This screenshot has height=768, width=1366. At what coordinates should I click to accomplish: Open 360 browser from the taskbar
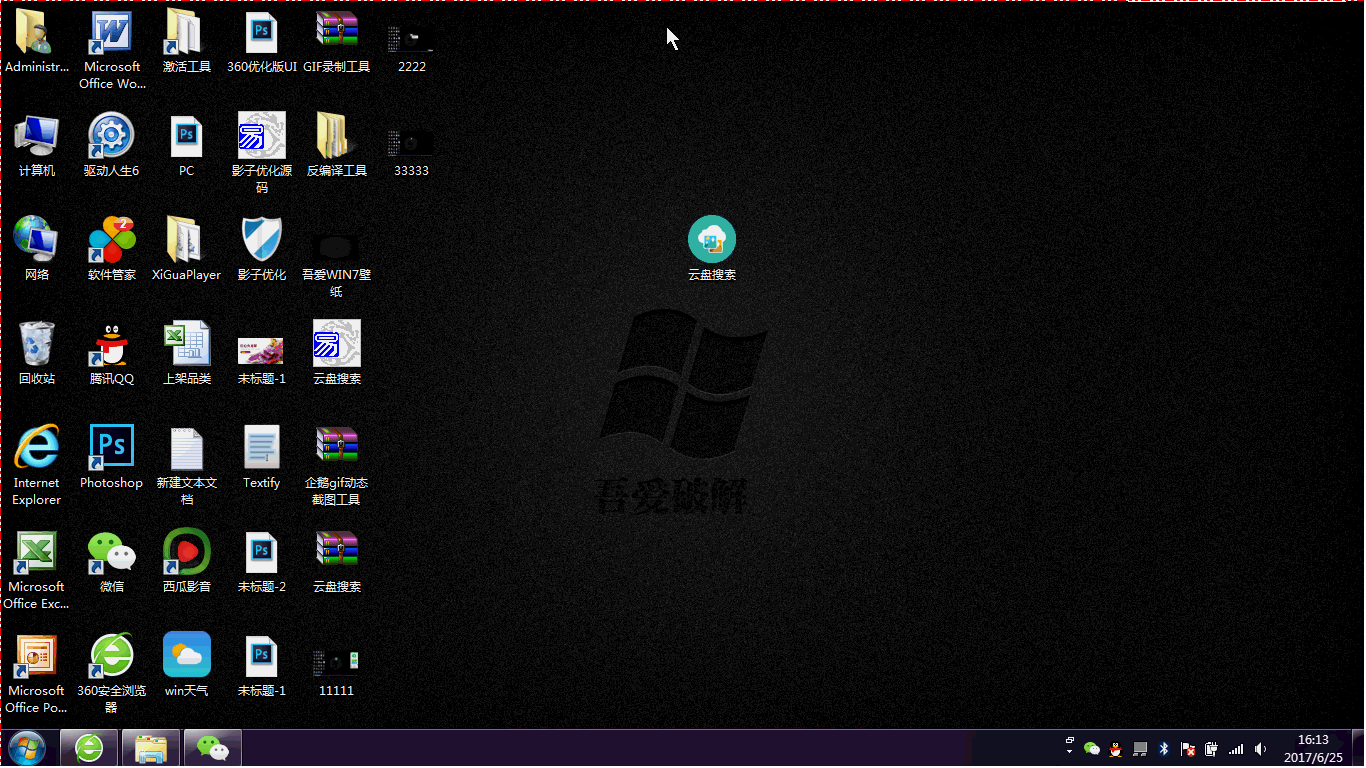tap(89, 748)
